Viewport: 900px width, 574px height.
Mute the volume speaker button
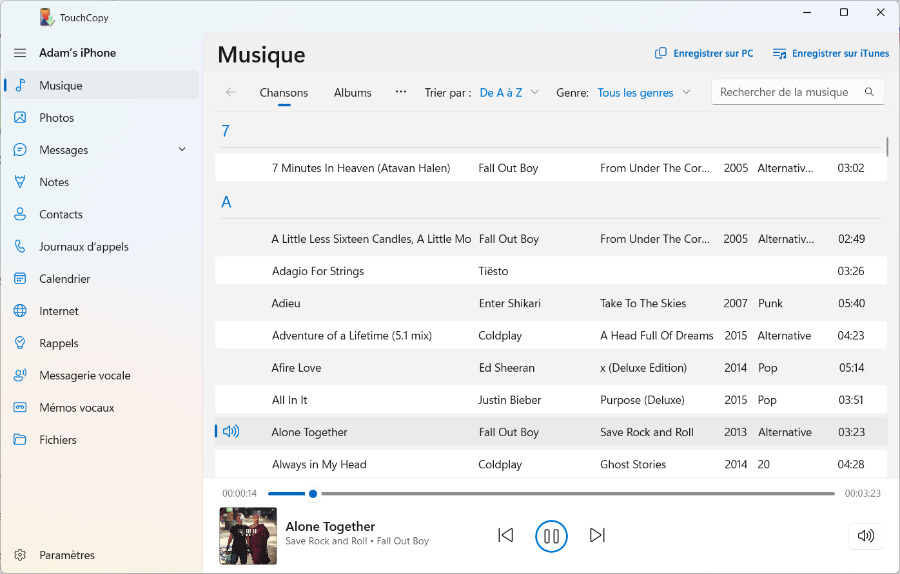point(865,535)
